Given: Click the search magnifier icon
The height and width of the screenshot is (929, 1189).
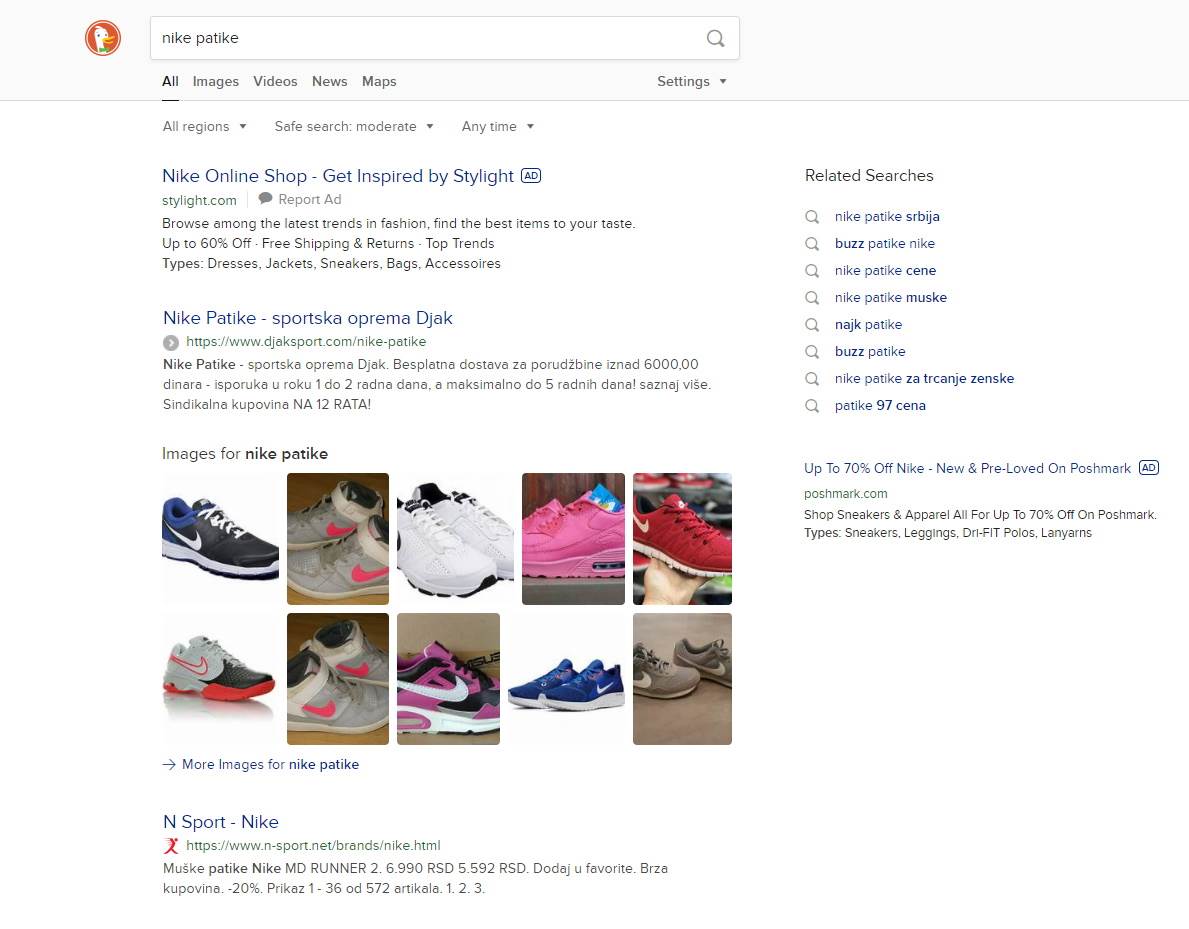Looking at the screenshot, I should click(715, 38).
